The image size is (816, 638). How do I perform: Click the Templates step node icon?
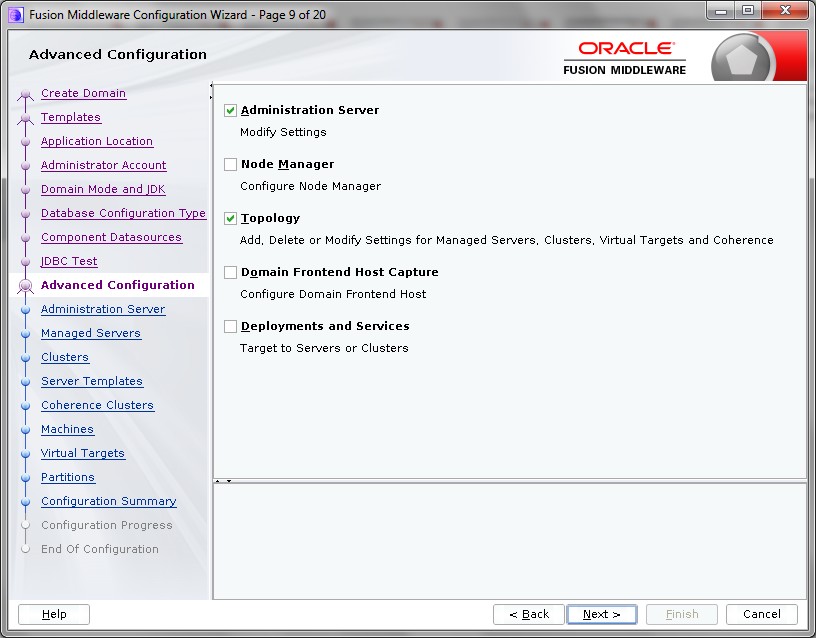pos(26,118)
